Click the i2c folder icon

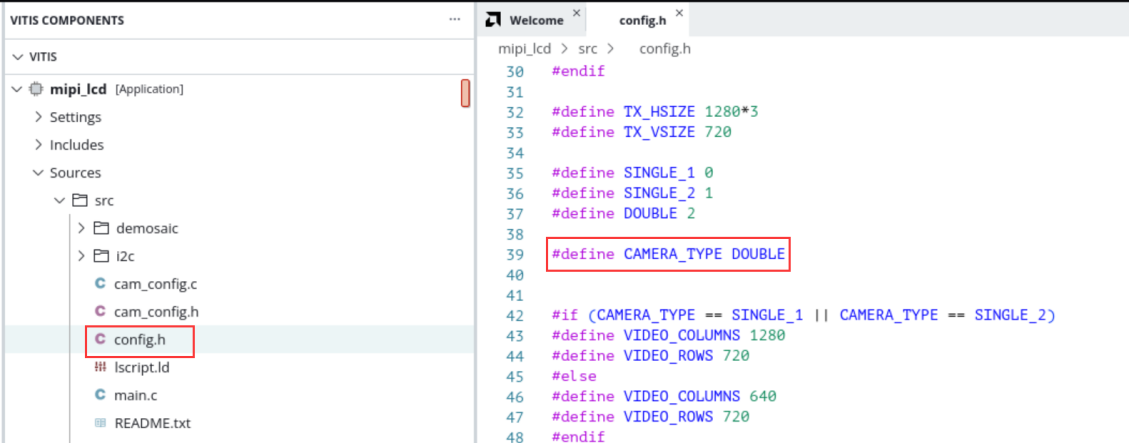coord(102,256)
